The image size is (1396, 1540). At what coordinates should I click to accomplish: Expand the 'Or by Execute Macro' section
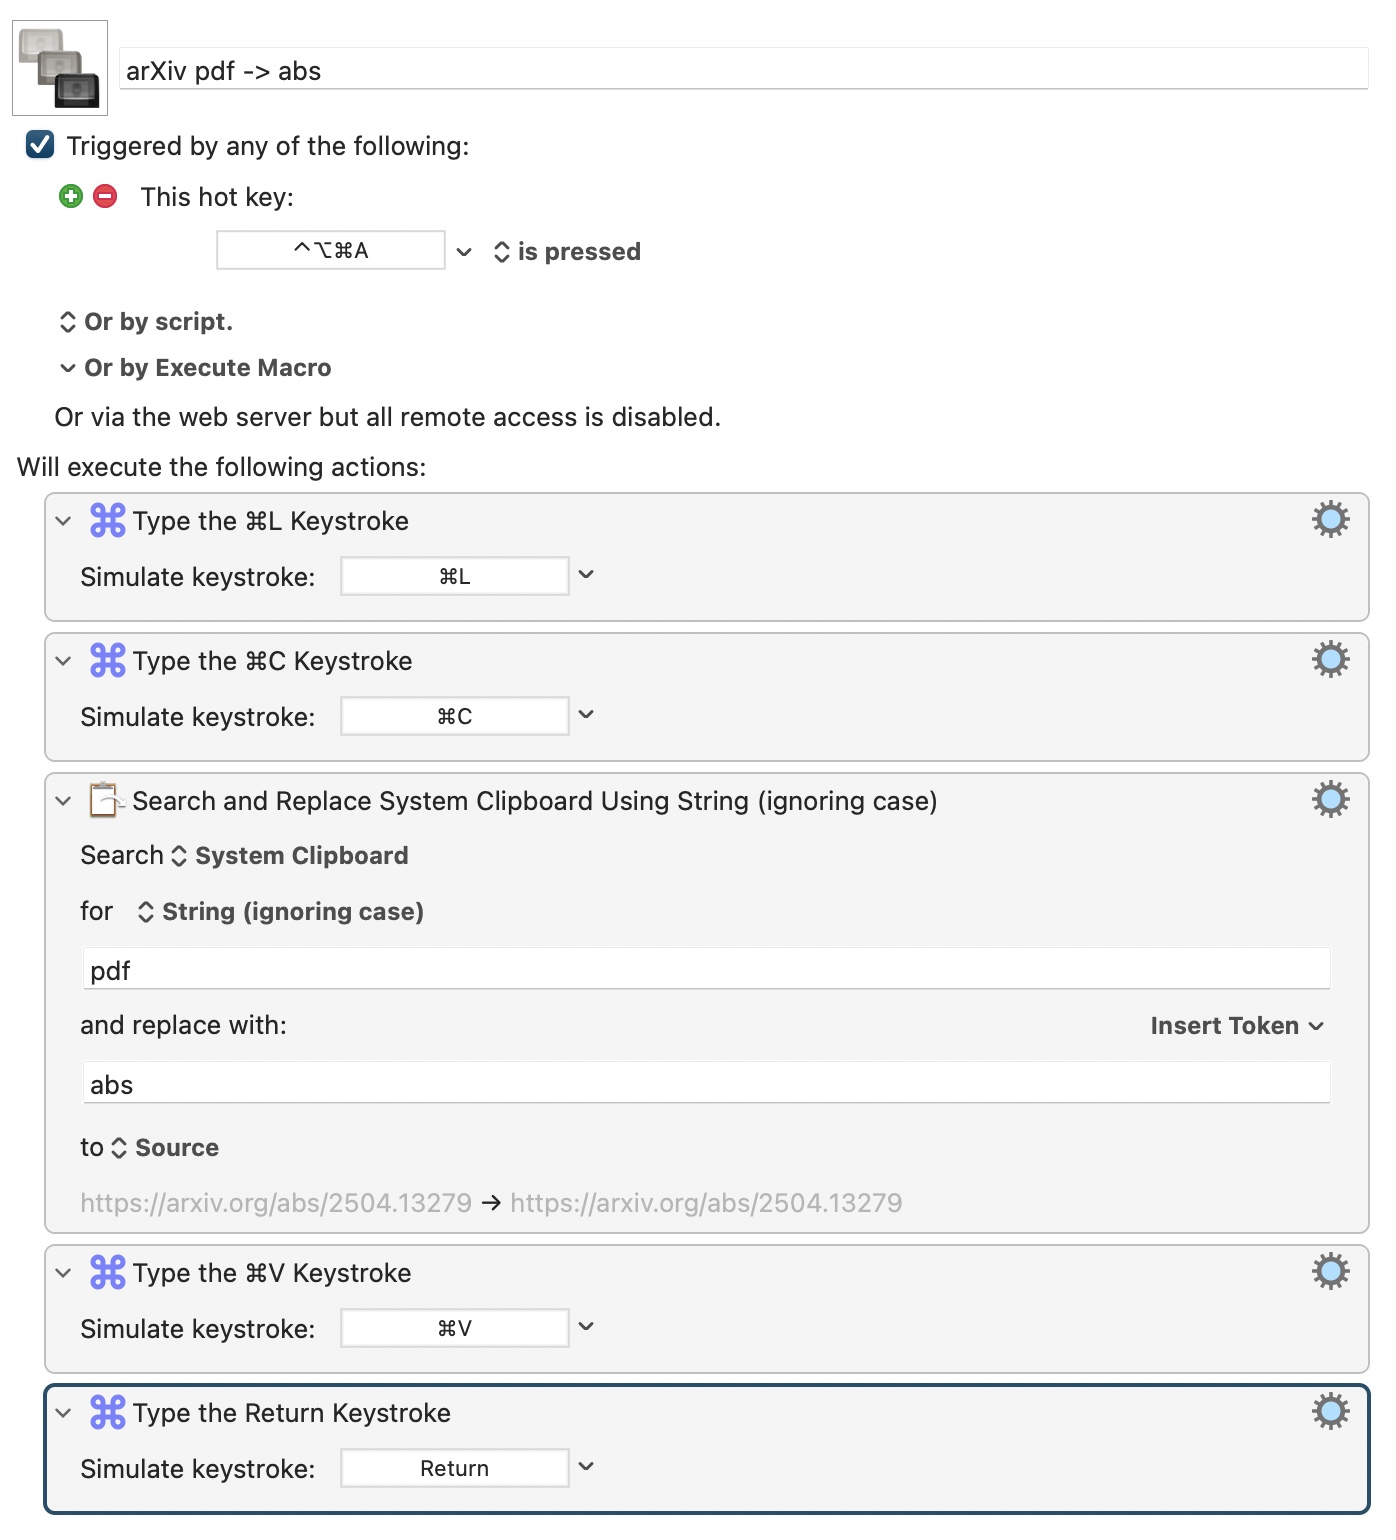(x=68, y=368)
